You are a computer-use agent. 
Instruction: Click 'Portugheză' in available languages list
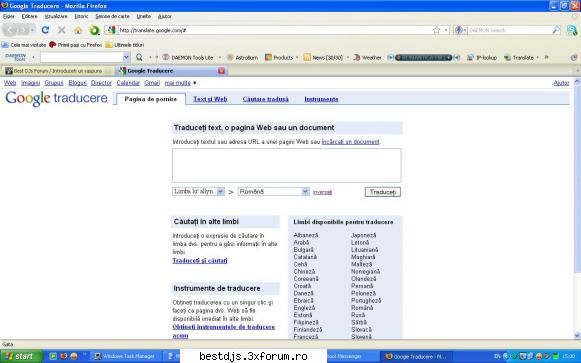(366, 300)
